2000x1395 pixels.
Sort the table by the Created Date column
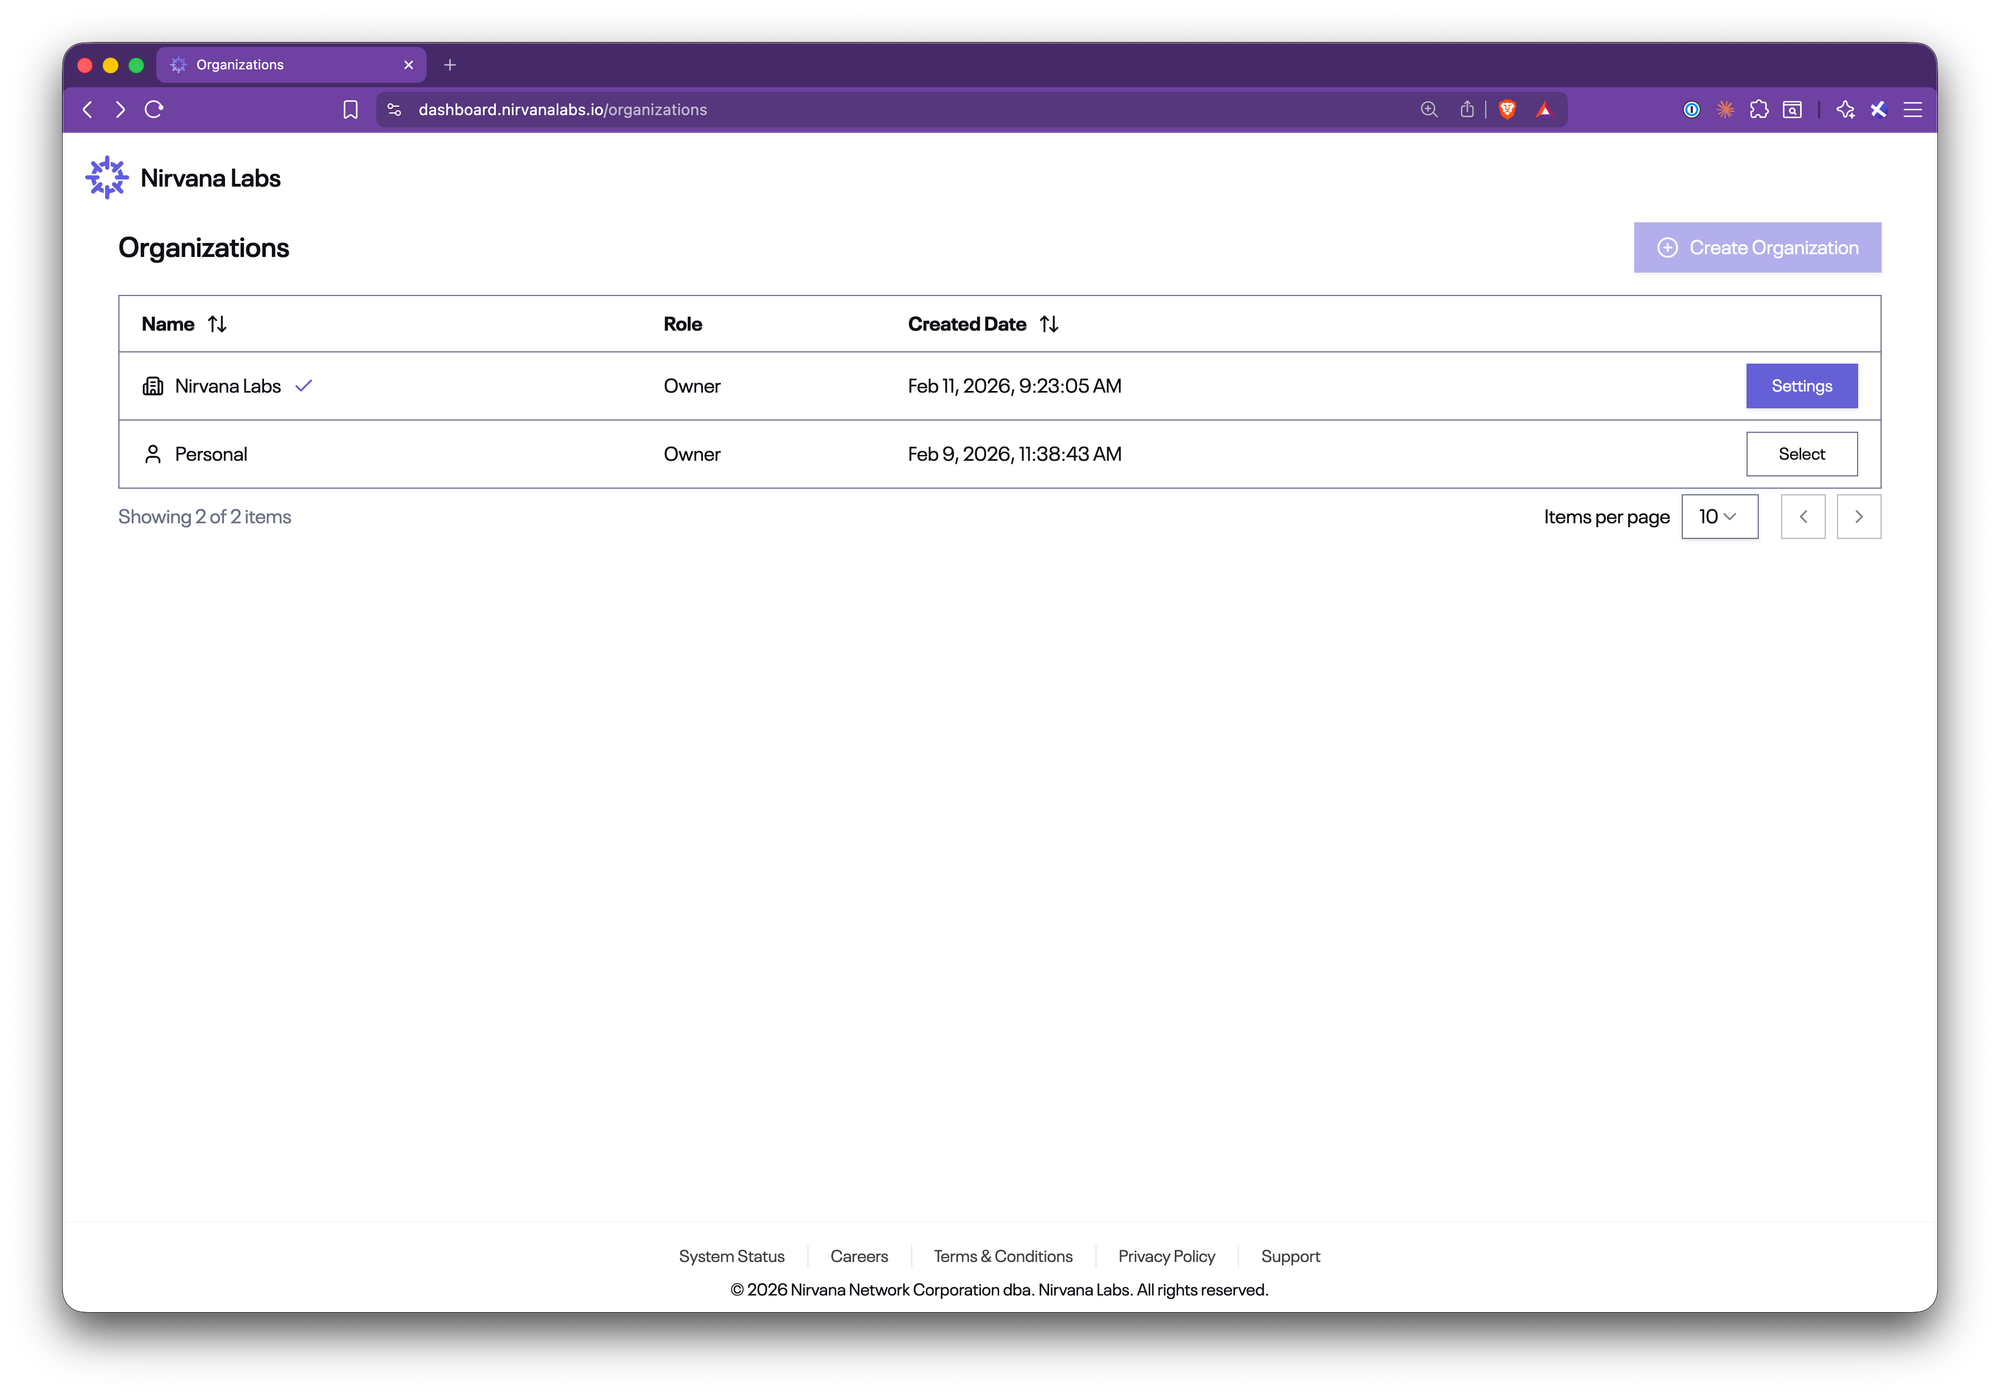(1049, 324)
